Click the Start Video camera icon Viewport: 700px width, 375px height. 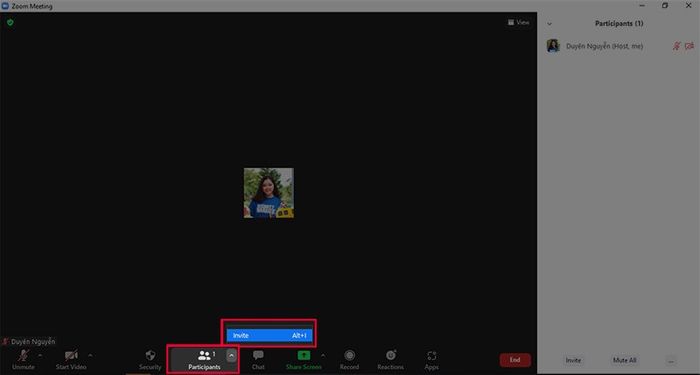[x=71, y=356]
